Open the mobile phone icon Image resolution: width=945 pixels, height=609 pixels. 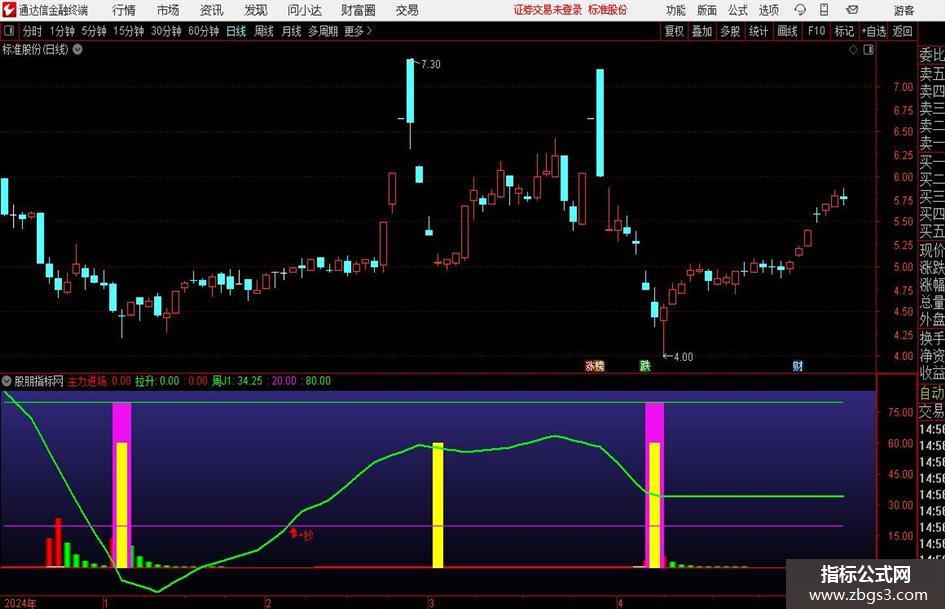[x=824, y=10]
